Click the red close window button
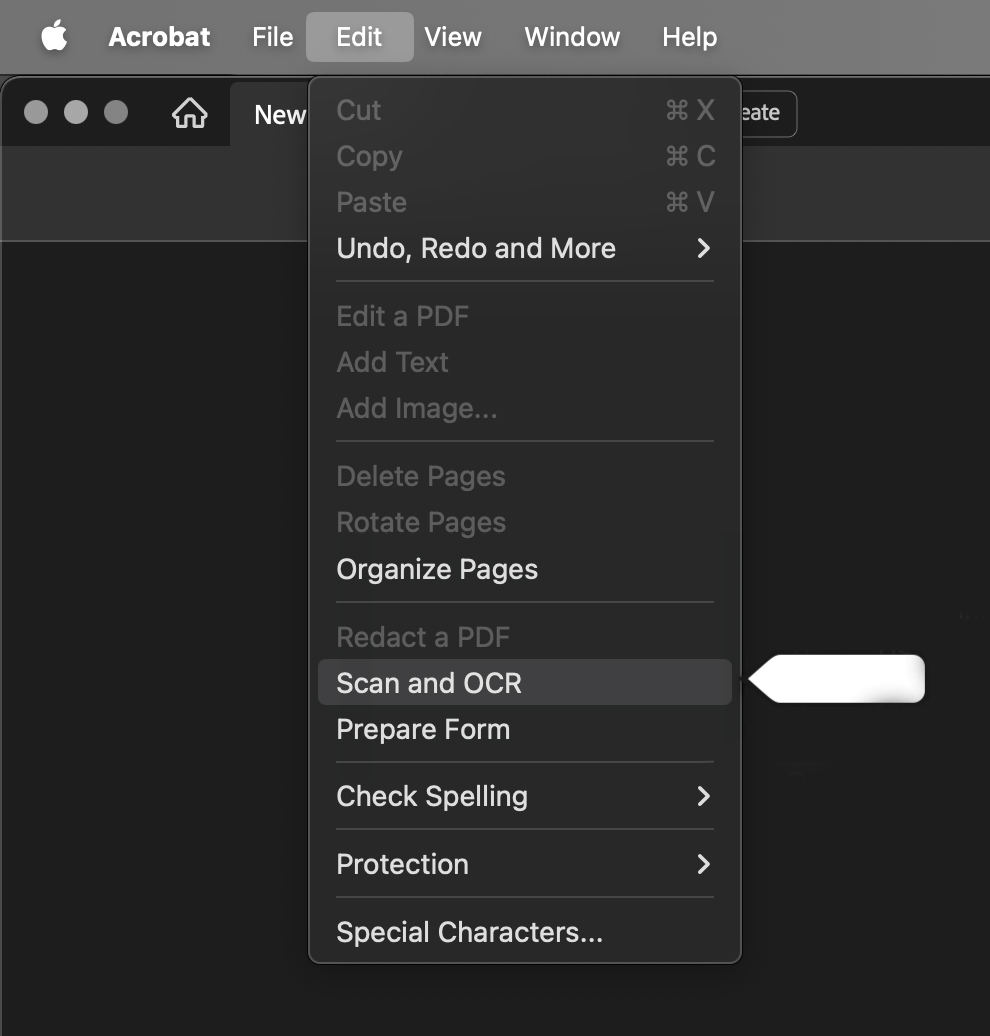Image resolution: width=990 pixels, height=1036 pixels. tap(36, 112)
